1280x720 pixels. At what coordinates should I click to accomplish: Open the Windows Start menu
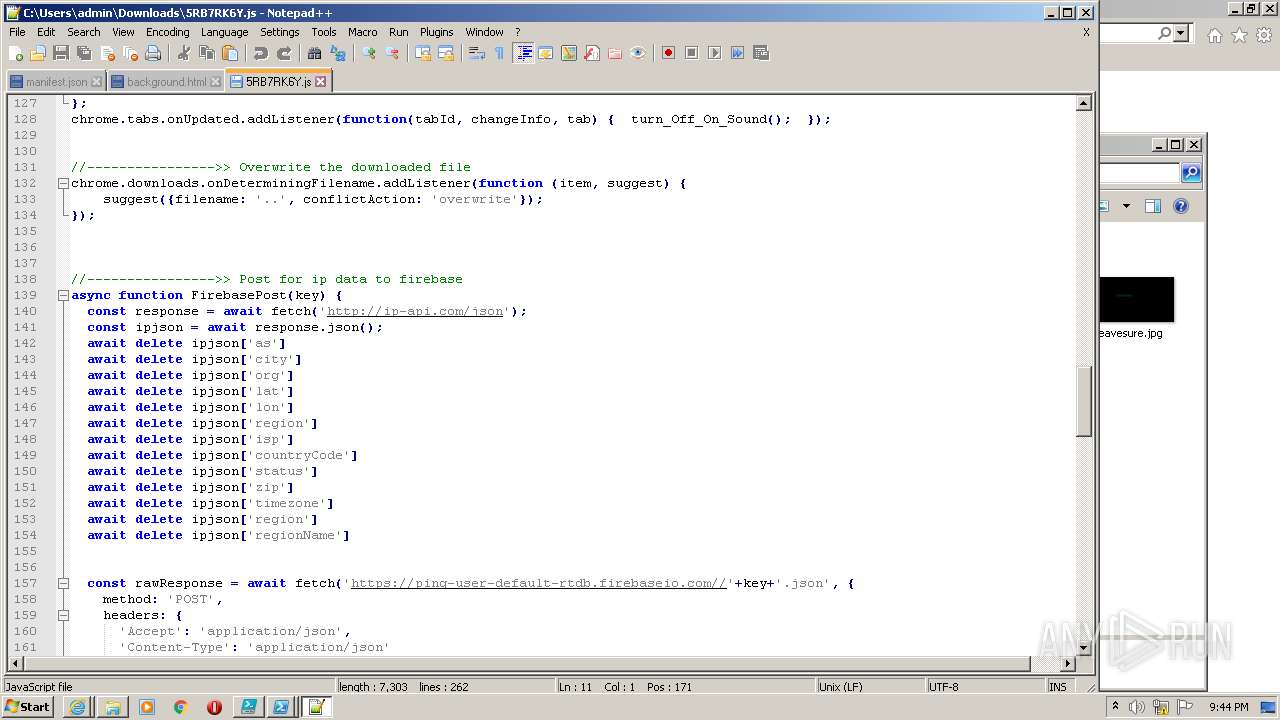(x=28, y=707)
